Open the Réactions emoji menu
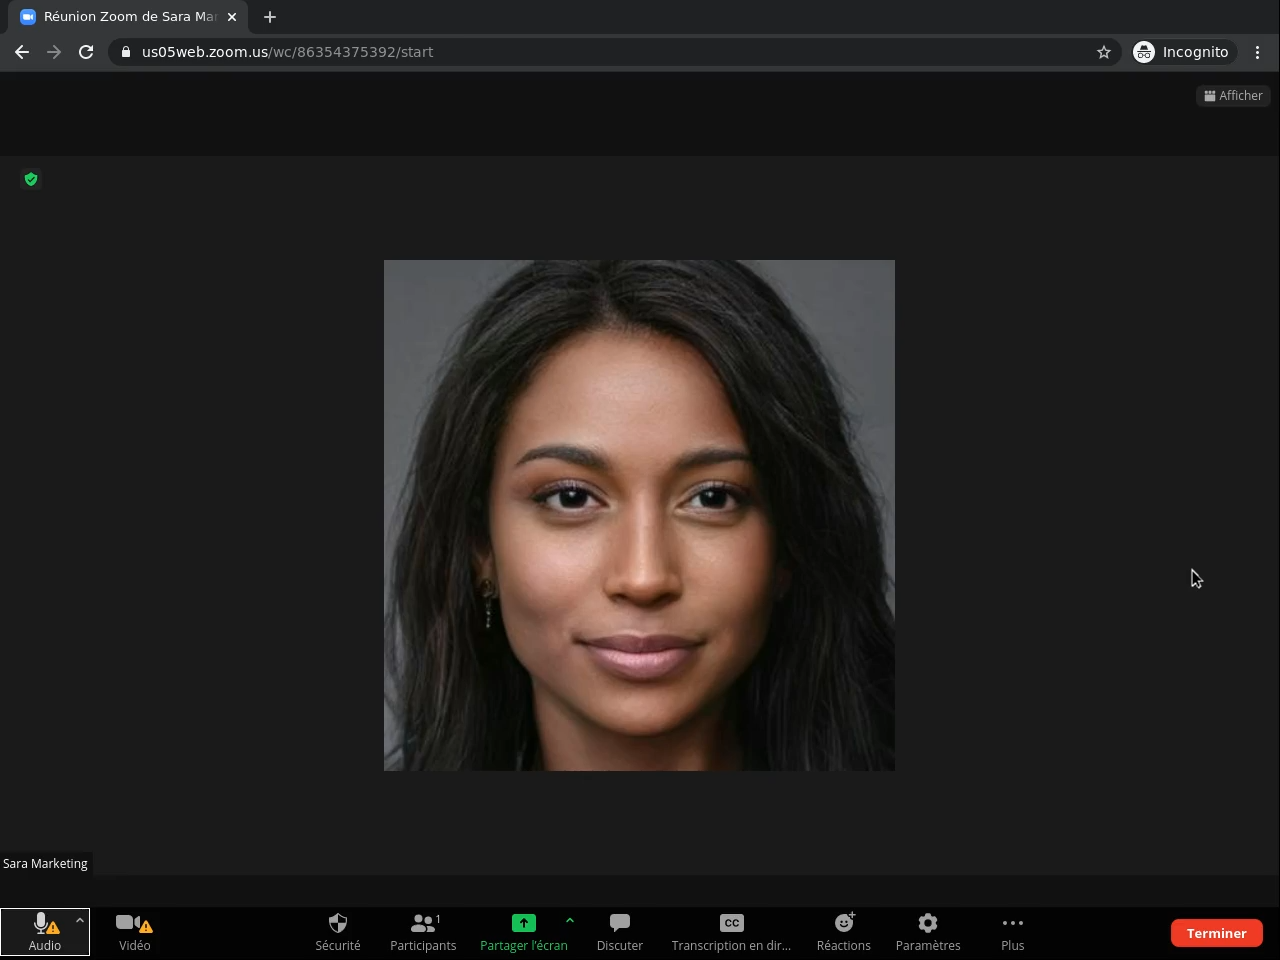Screen dimensions: 1280x960 coord(844,932)
